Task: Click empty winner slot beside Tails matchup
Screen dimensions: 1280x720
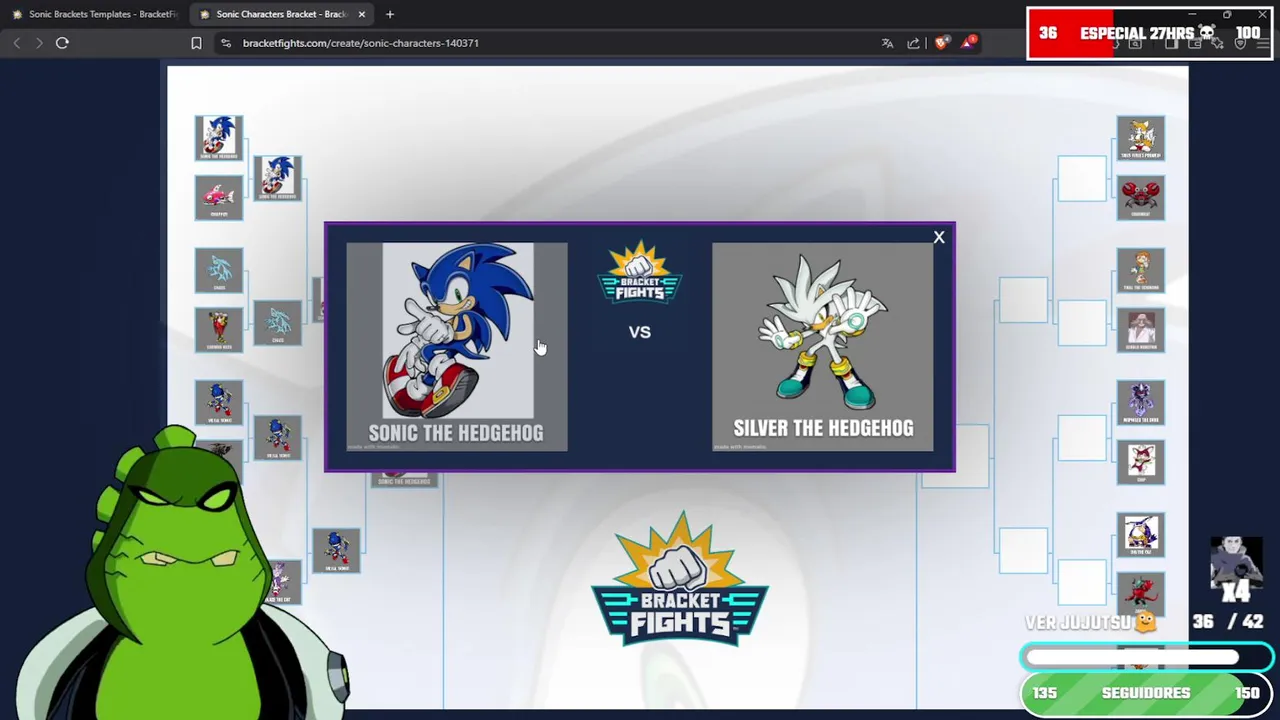Action: [1082, 178]
